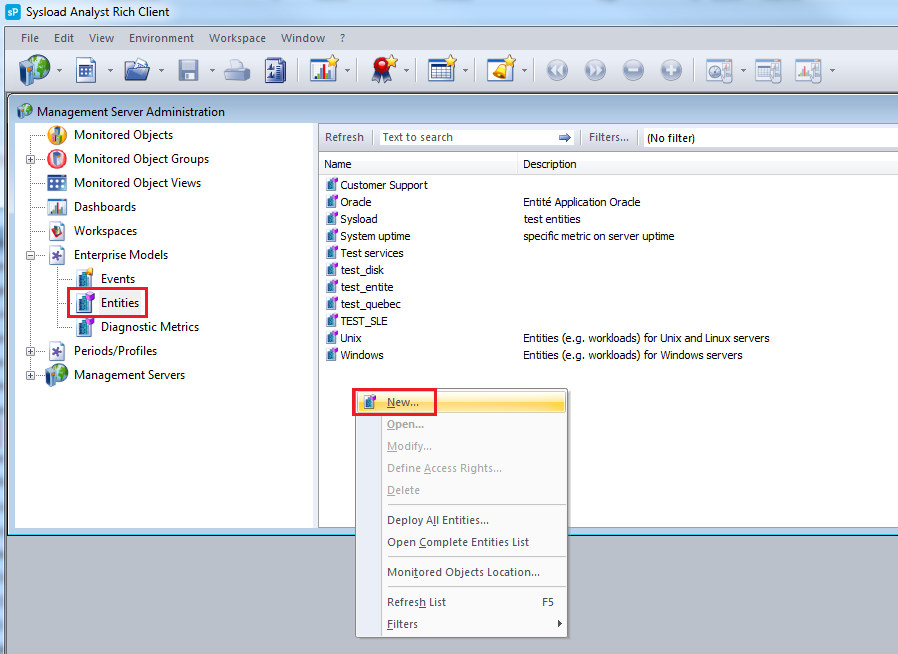
Task: Choose New... from the context menu
Action: point(460,402)
